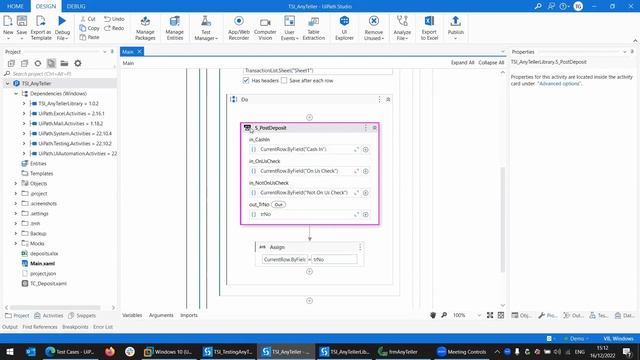Click Collapse All in designer
Viewport: 640px width, 360px height.
coord(491,62)
